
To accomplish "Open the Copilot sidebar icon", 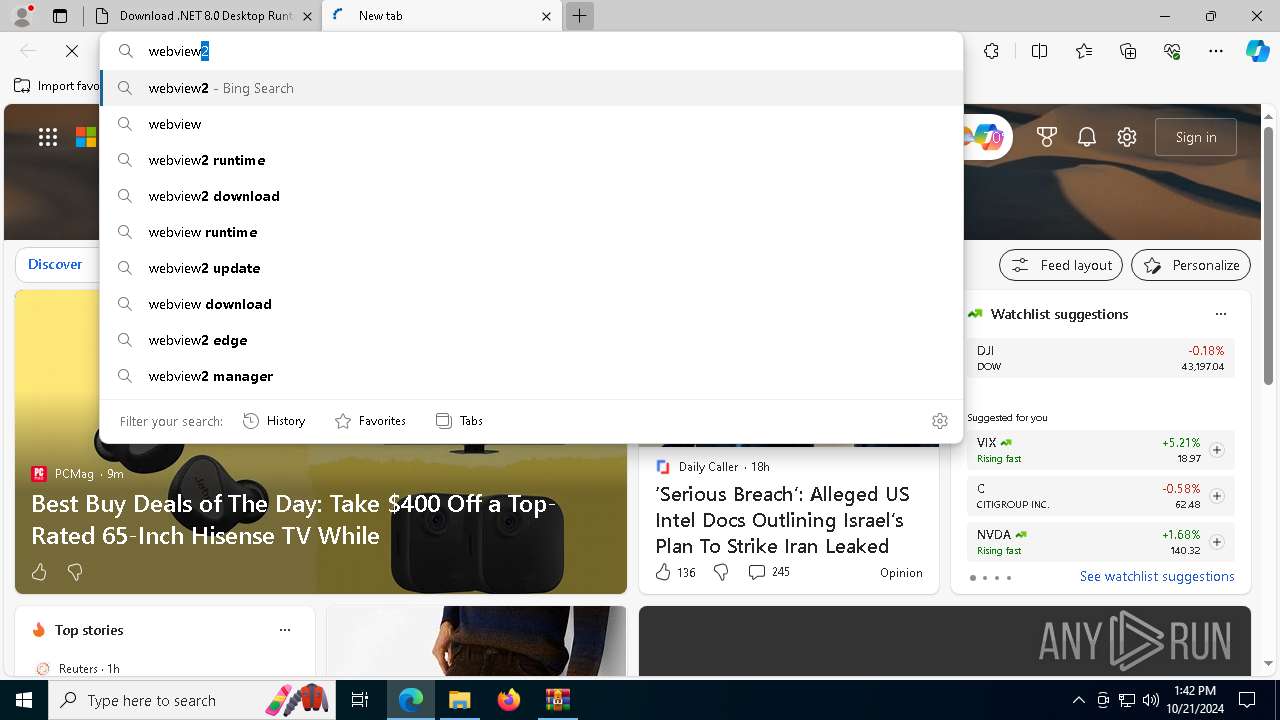I will point(1257,51).
